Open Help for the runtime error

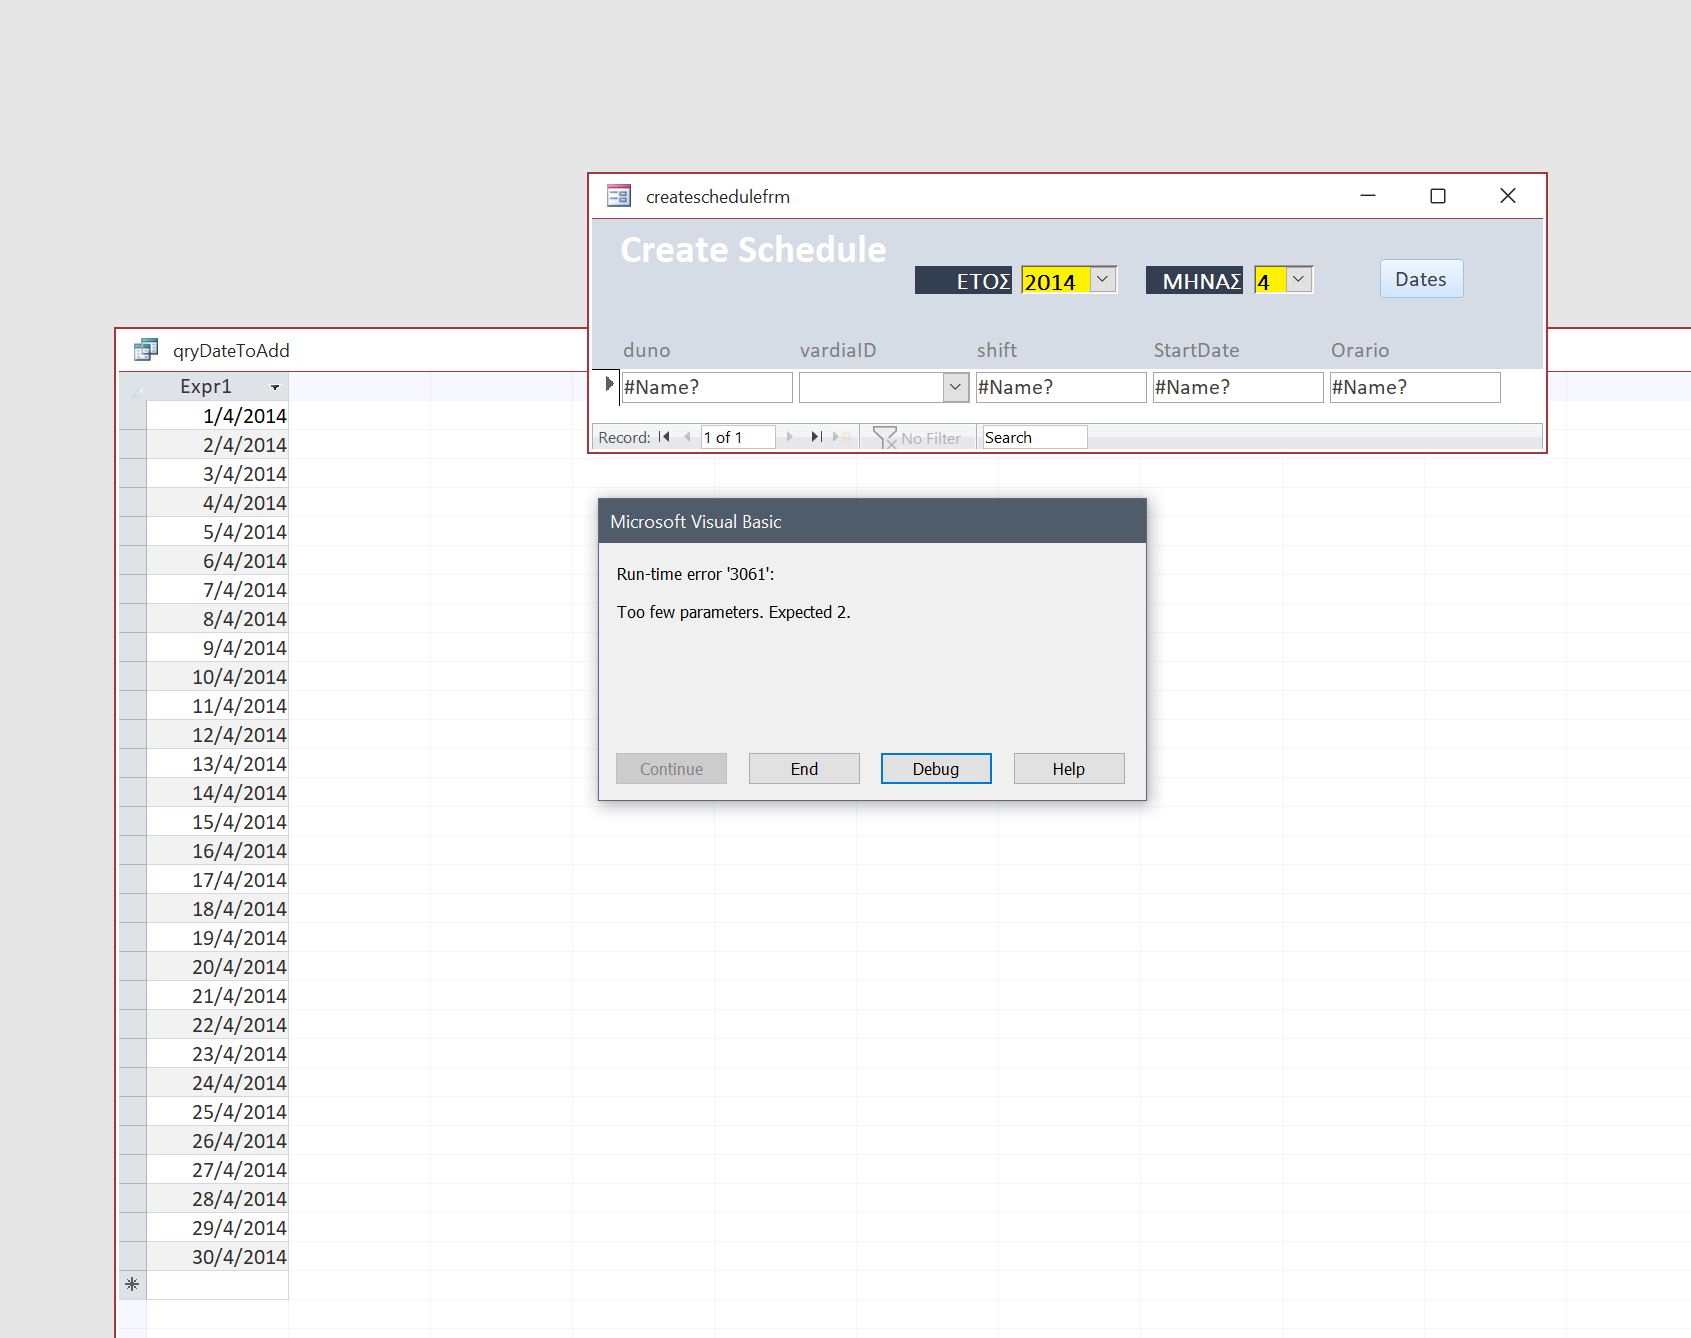(1068, 768)
